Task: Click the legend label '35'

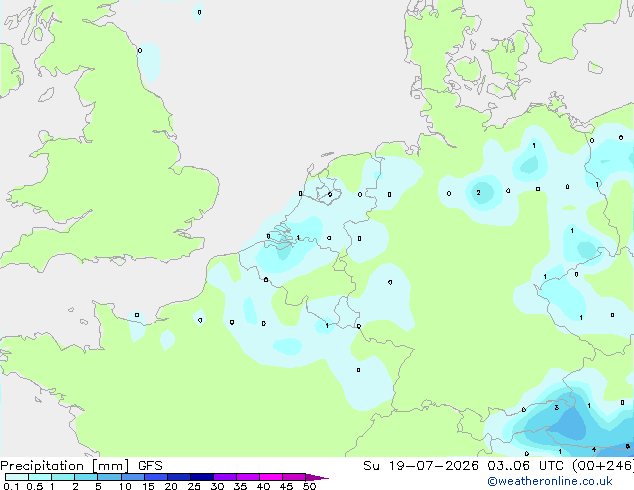Action: click(x=240, y=486)
